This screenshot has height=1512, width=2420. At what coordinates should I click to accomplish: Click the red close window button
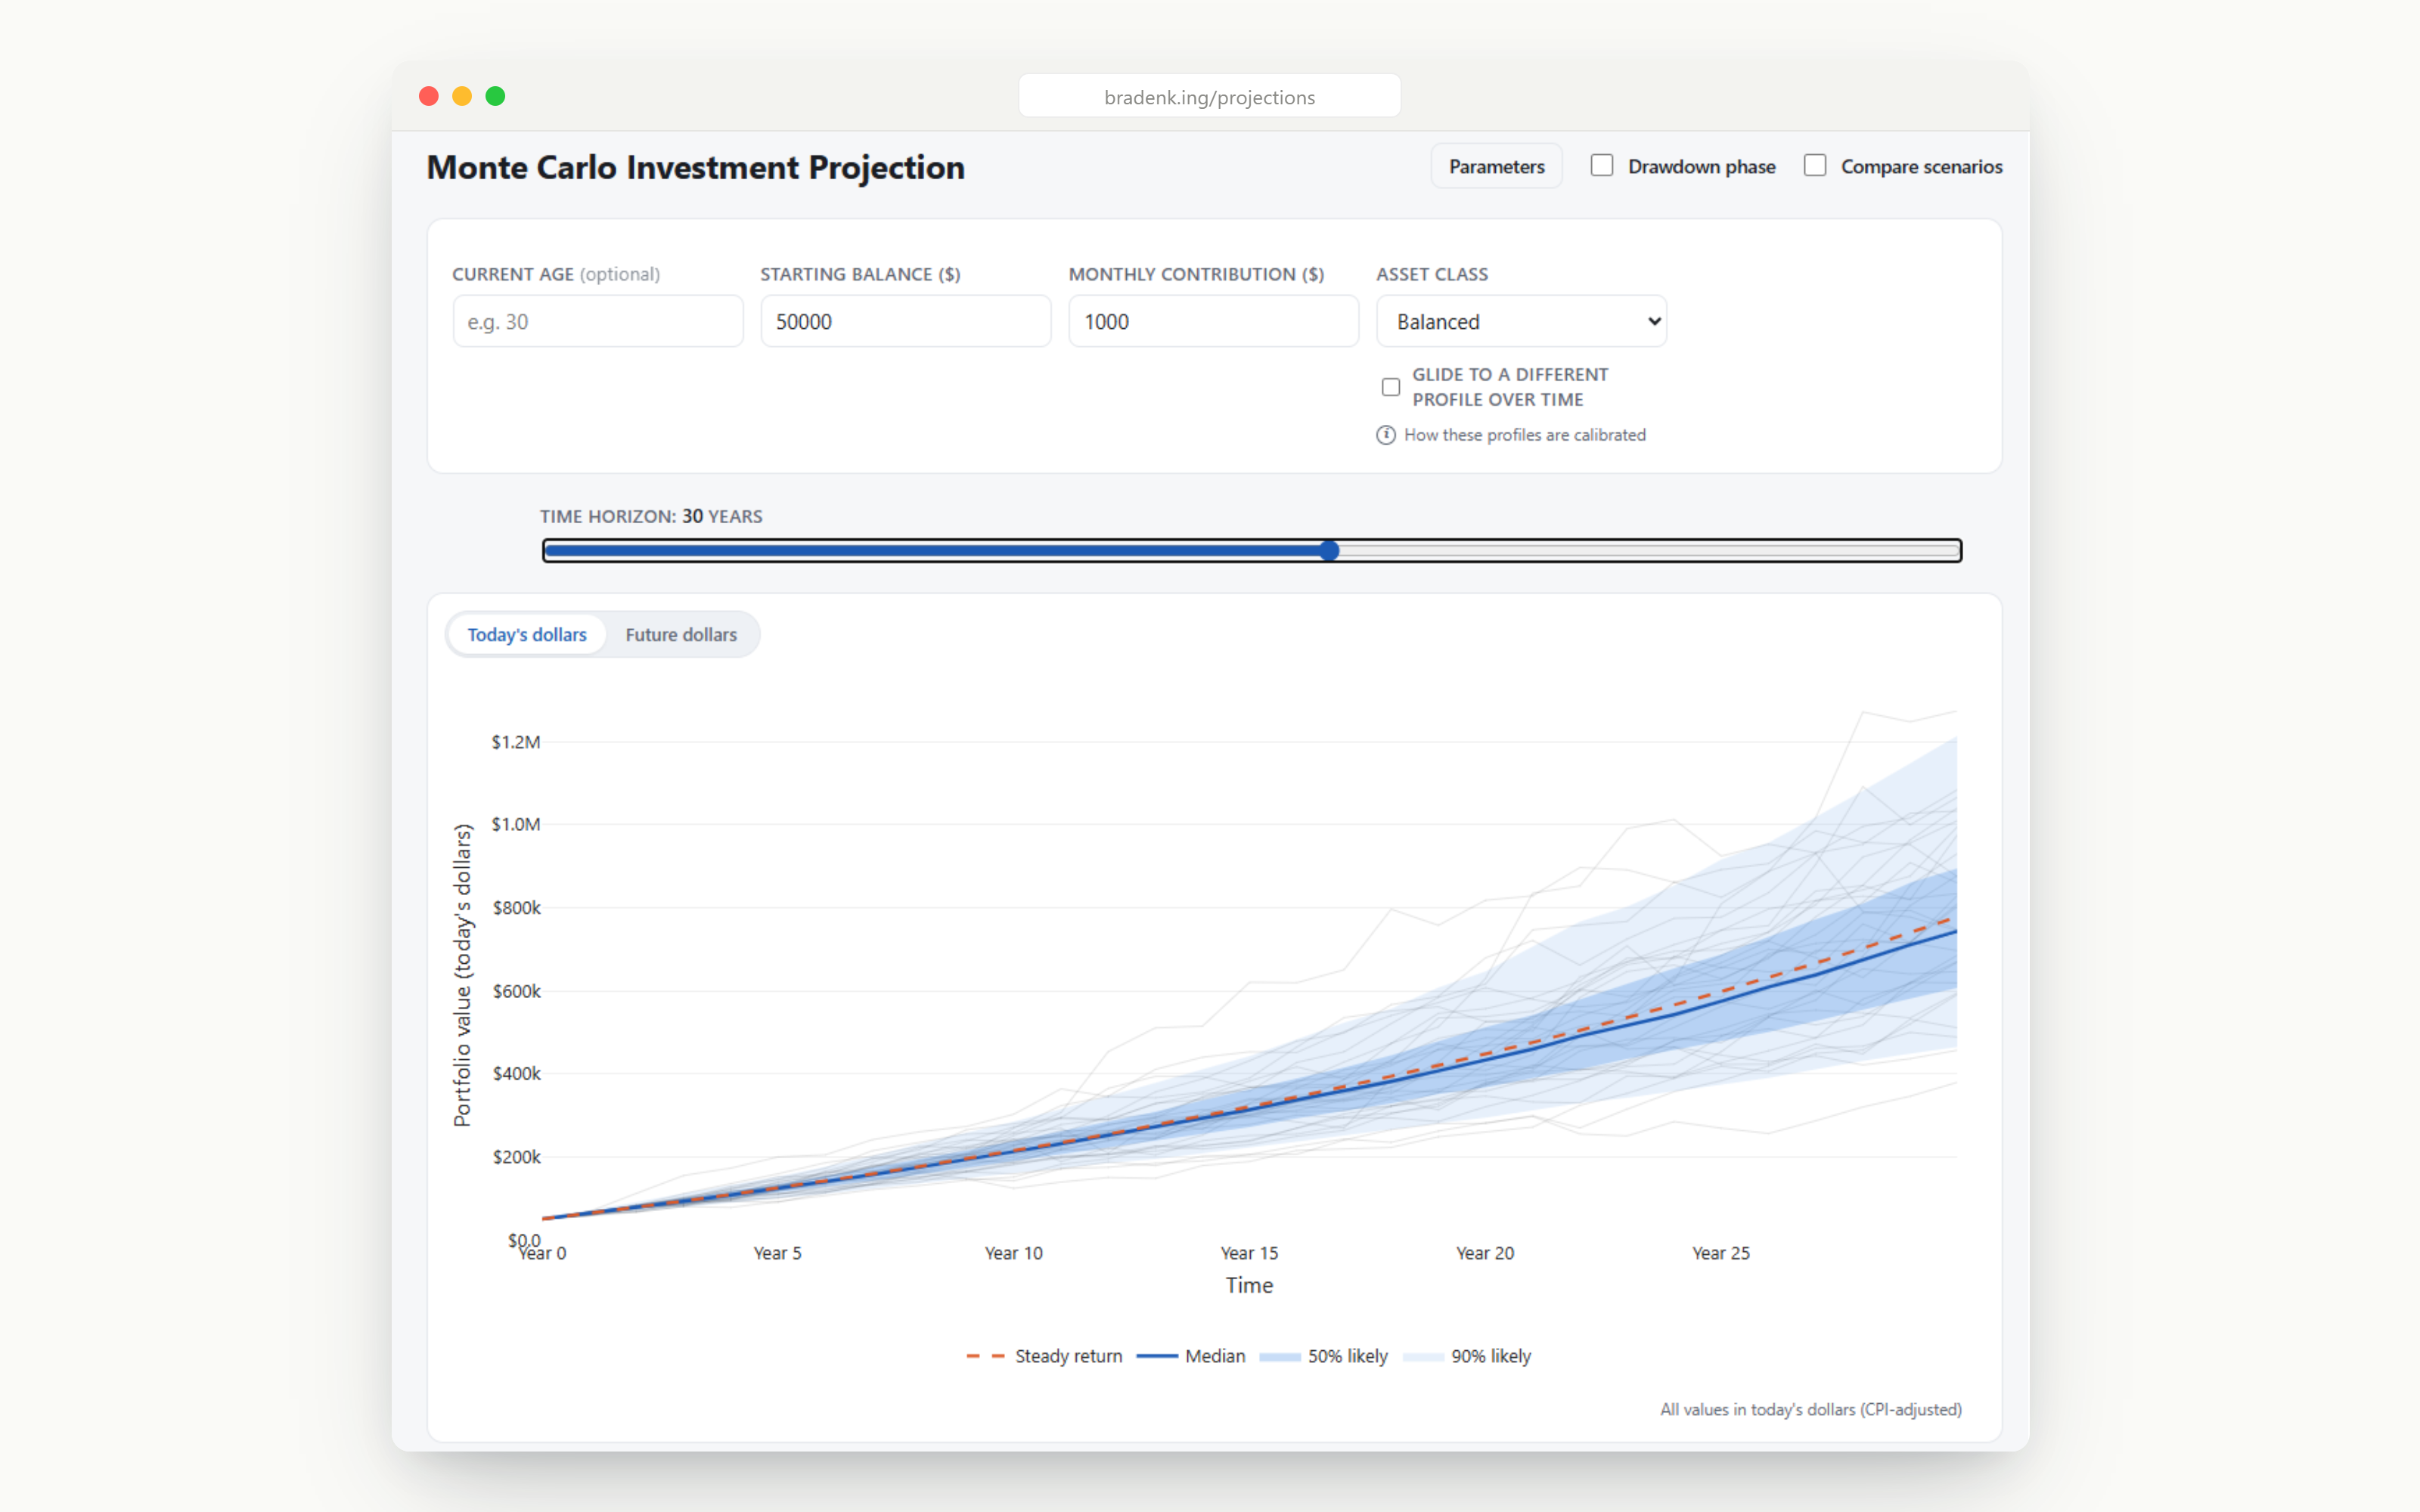tap(429, 96)
